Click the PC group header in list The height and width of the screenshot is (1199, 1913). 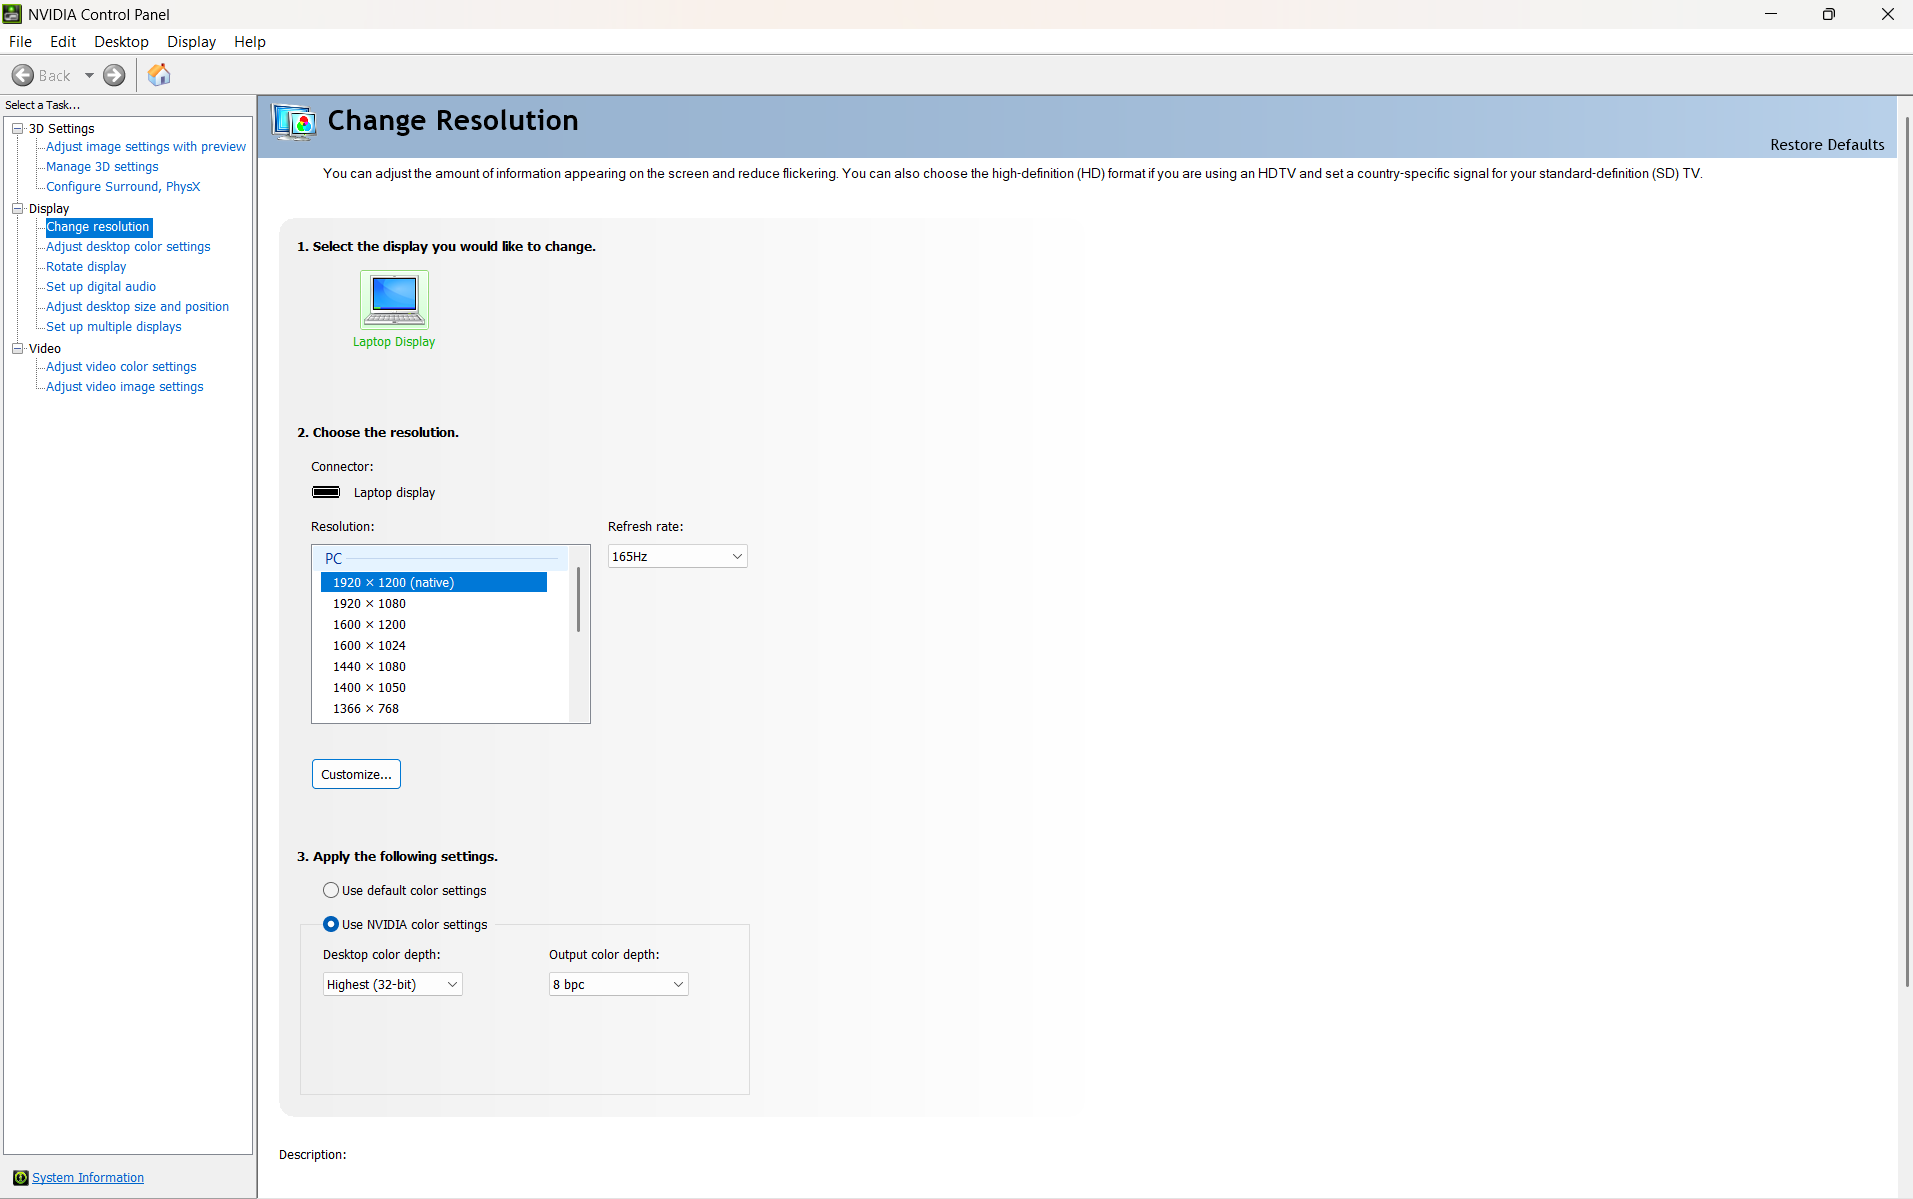[440, 558]
